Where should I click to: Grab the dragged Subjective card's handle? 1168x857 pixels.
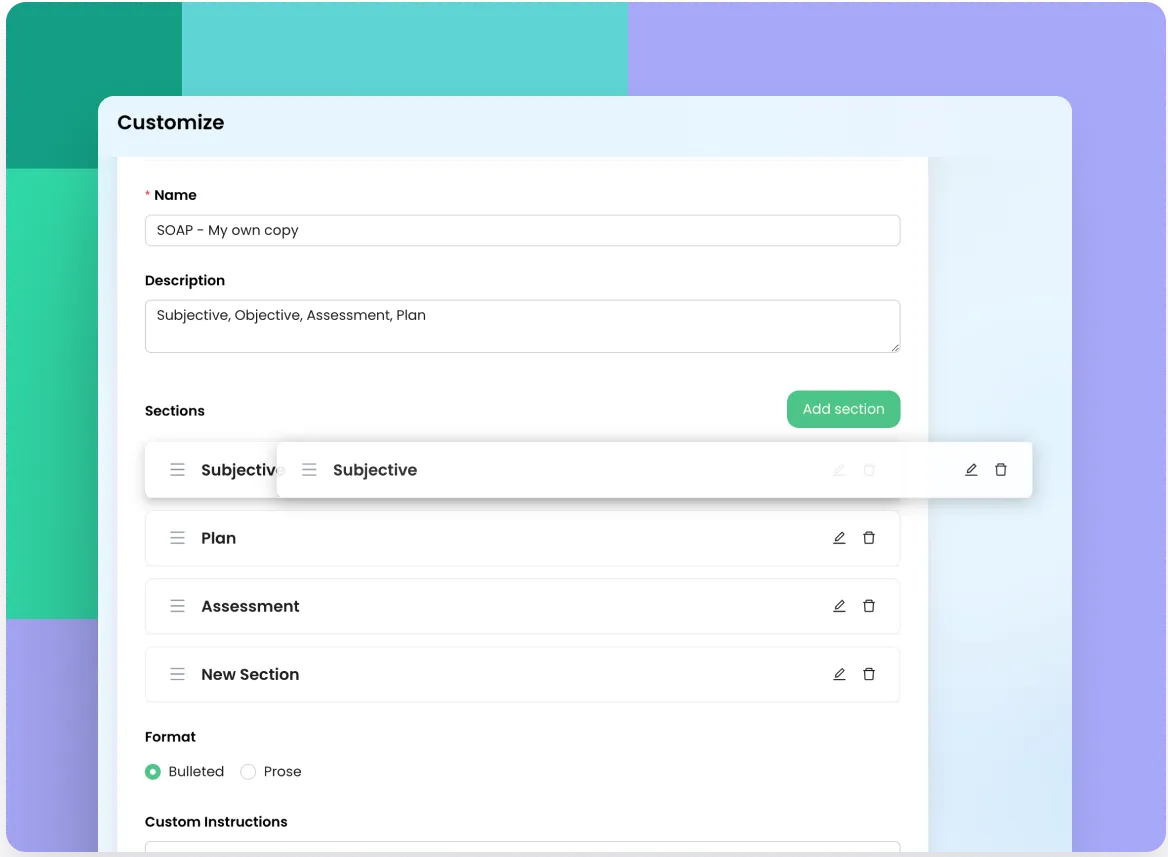click(x=309, y=469)
